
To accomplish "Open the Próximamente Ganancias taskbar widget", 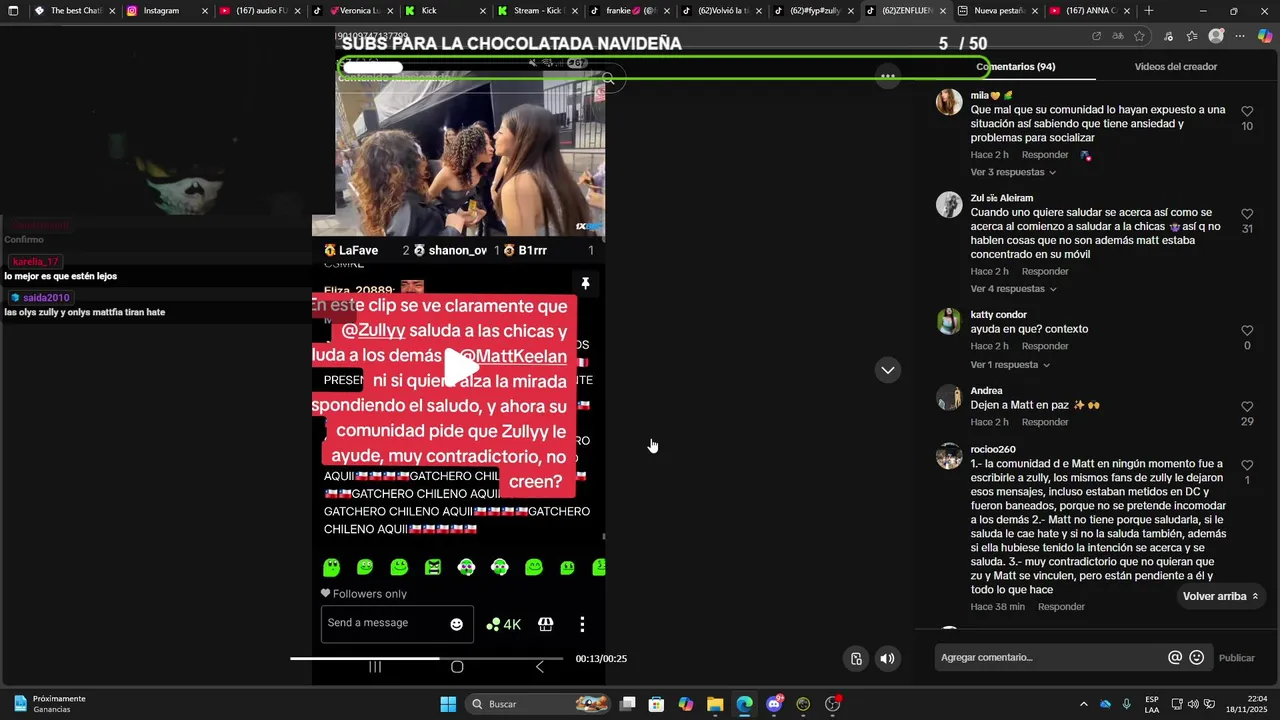I will pos(48,704).
